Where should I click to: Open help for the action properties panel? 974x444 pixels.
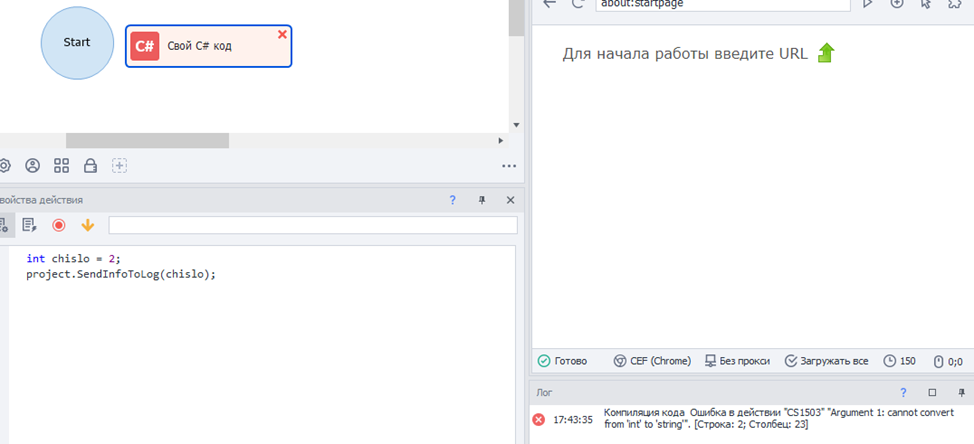click(x=452, y=200)
